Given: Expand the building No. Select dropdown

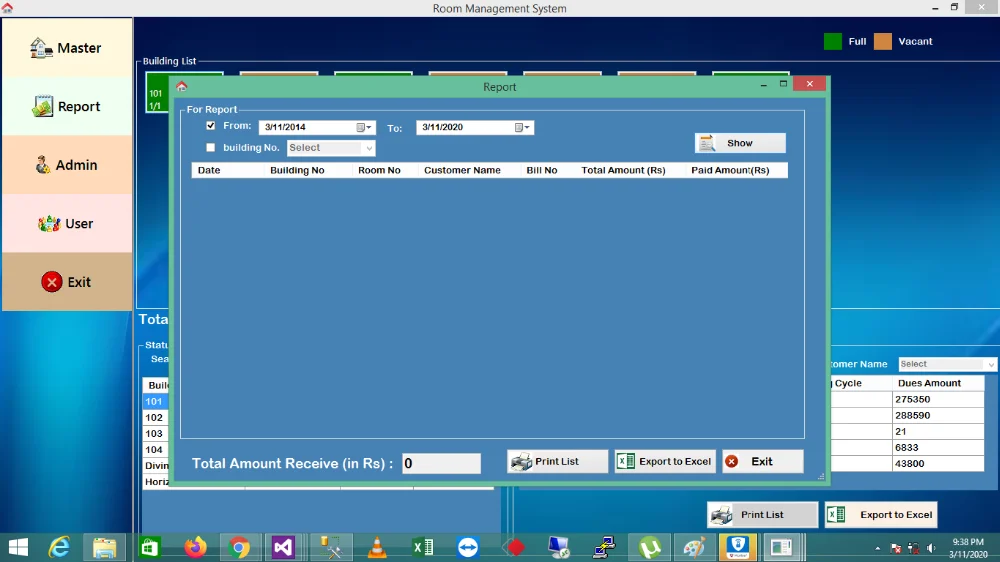Looking at the screenshot, I should pyautogui.click(x=368, y=148).
